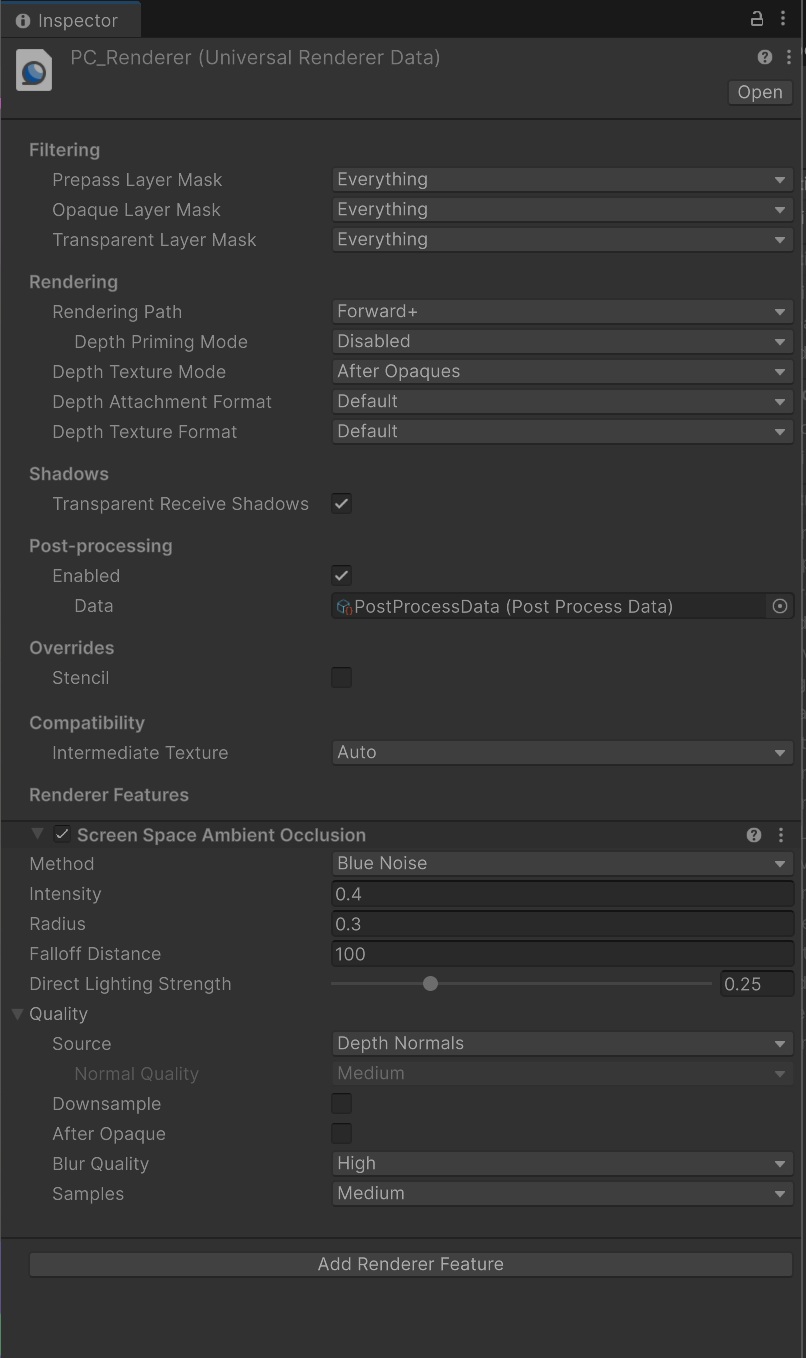Image resolution: width=806 pixels, height=1358 pixels.
Task: Click the Direct Lighting Strength slider handle
Action: pos(430,984)
